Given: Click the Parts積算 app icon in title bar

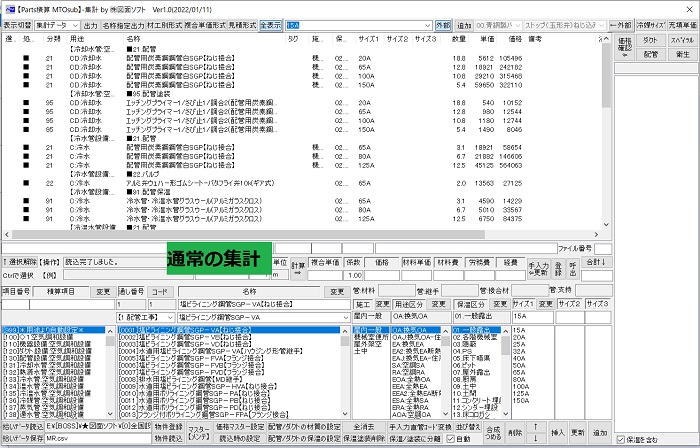Looking at the screenshot, I should pyautogui.click(x=10, y=9).
